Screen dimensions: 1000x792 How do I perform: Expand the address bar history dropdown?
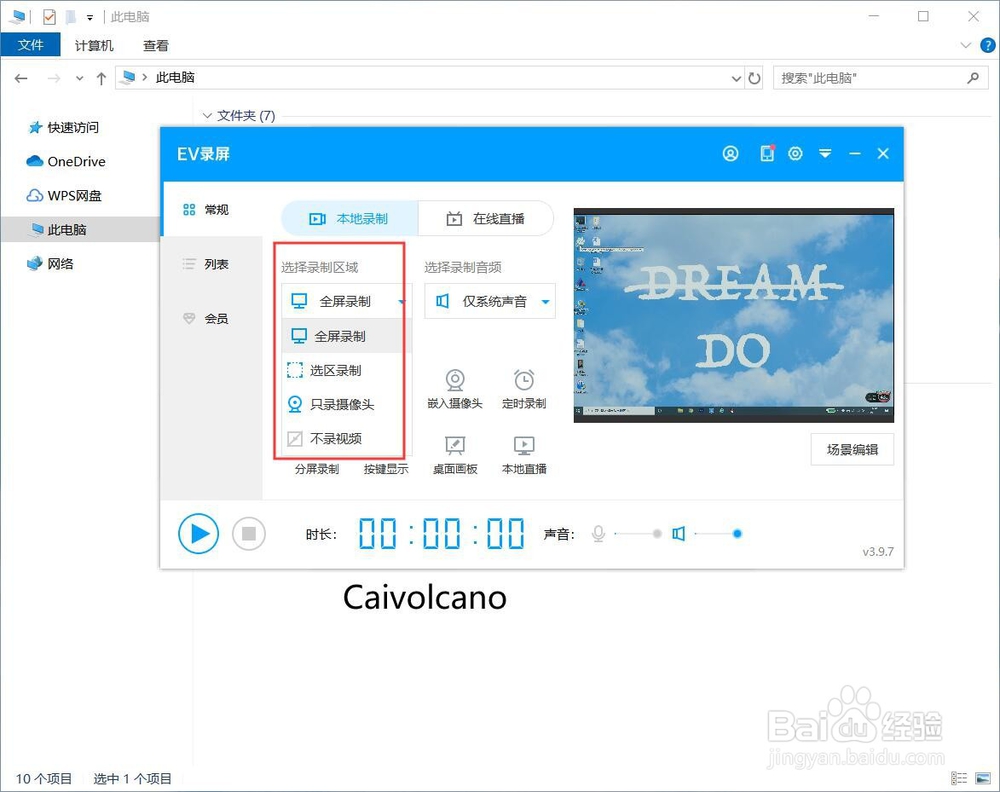(736, 78)
